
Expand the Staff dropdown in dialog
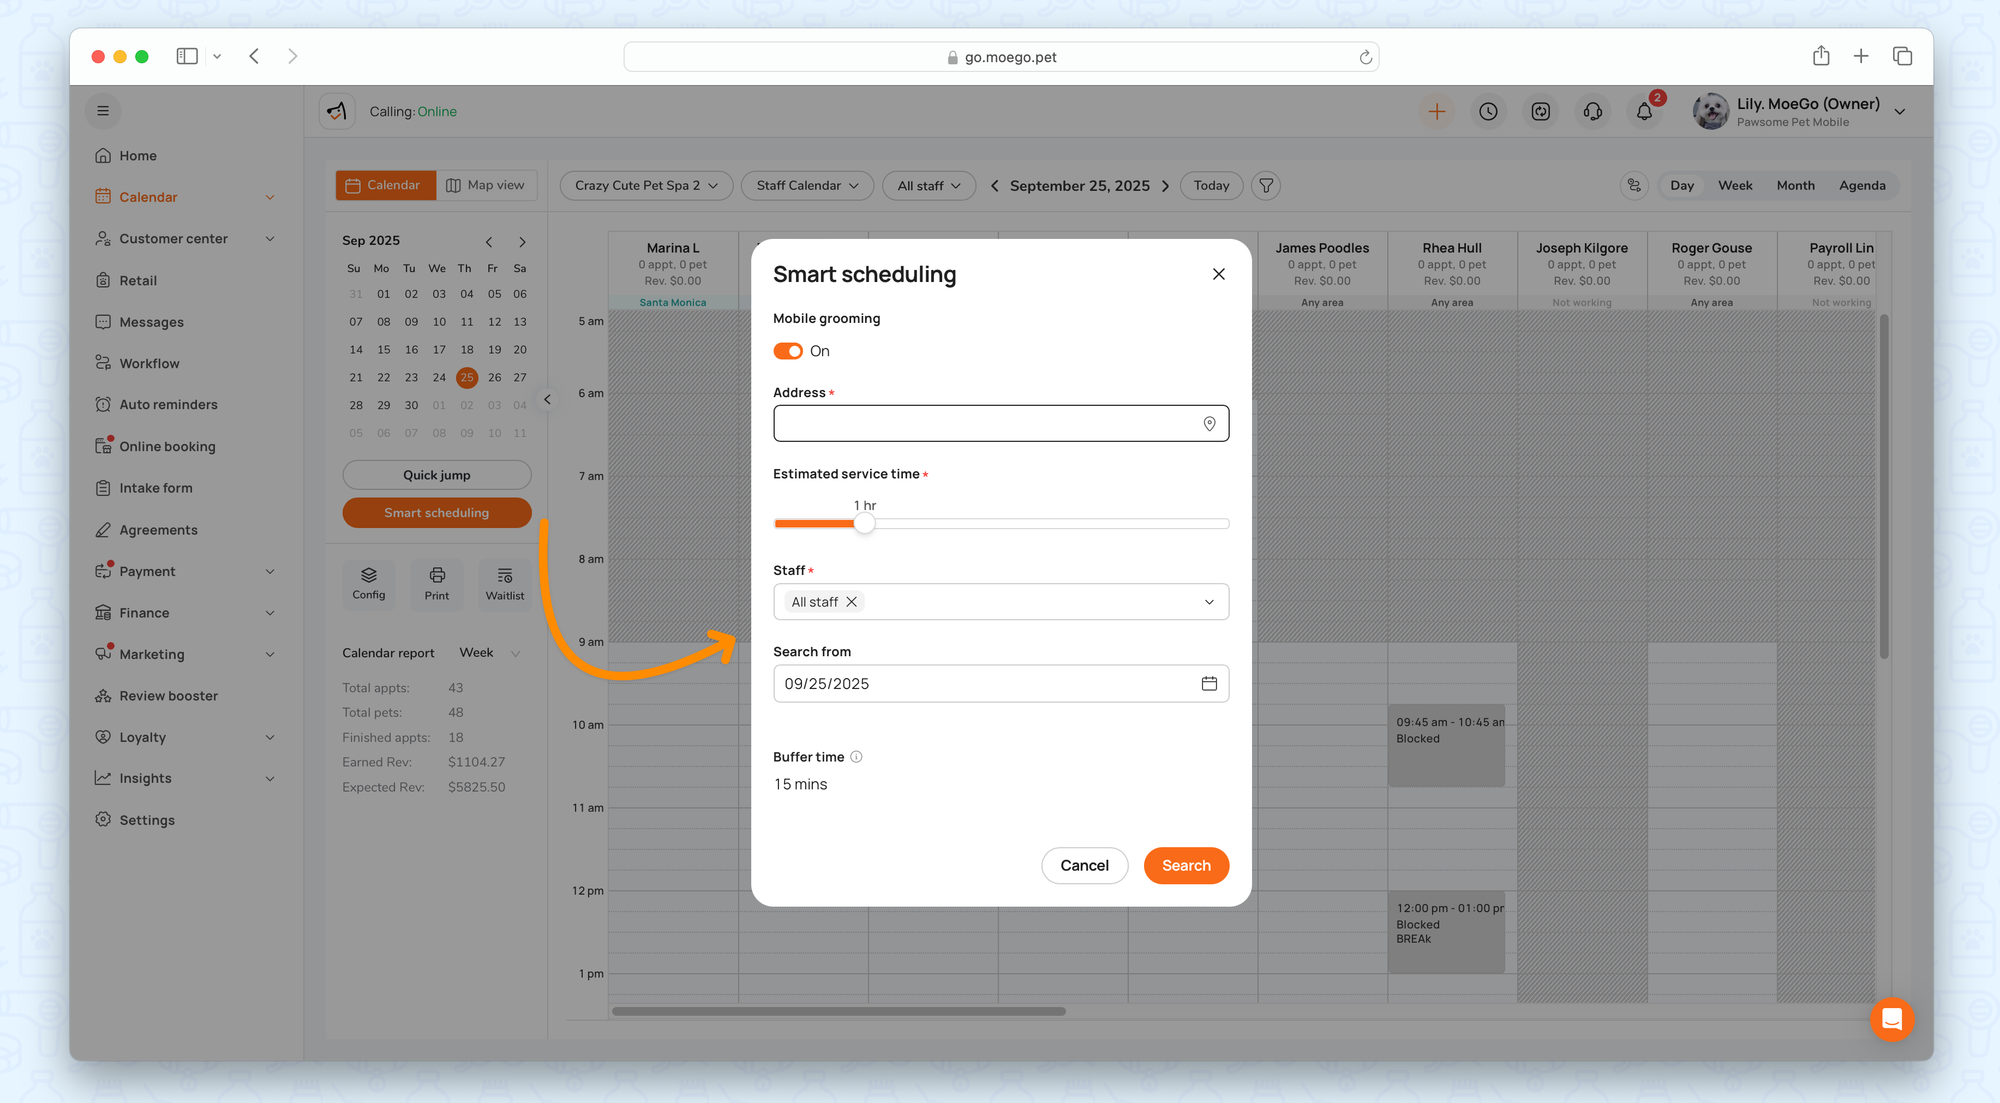[1209, 602]
